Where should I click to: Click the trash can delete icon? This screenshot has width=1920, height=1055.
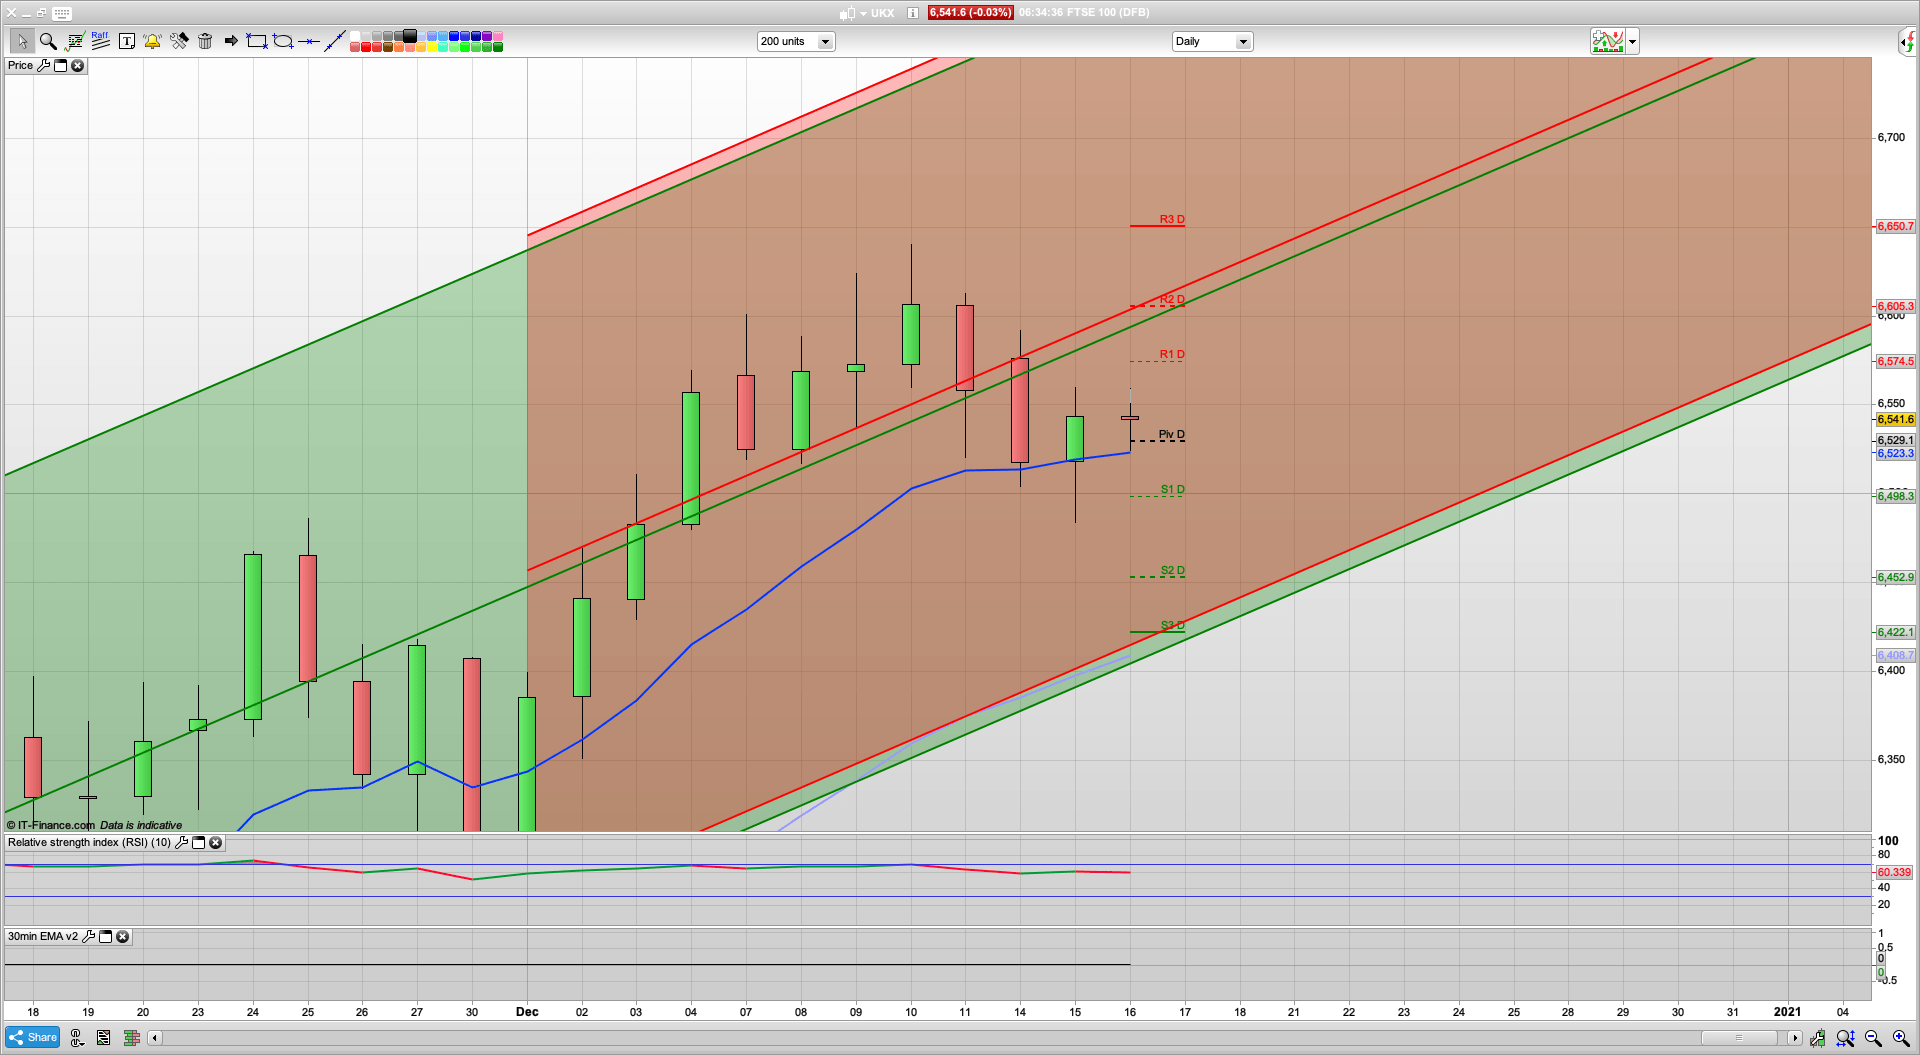click(x=205, y=41)
